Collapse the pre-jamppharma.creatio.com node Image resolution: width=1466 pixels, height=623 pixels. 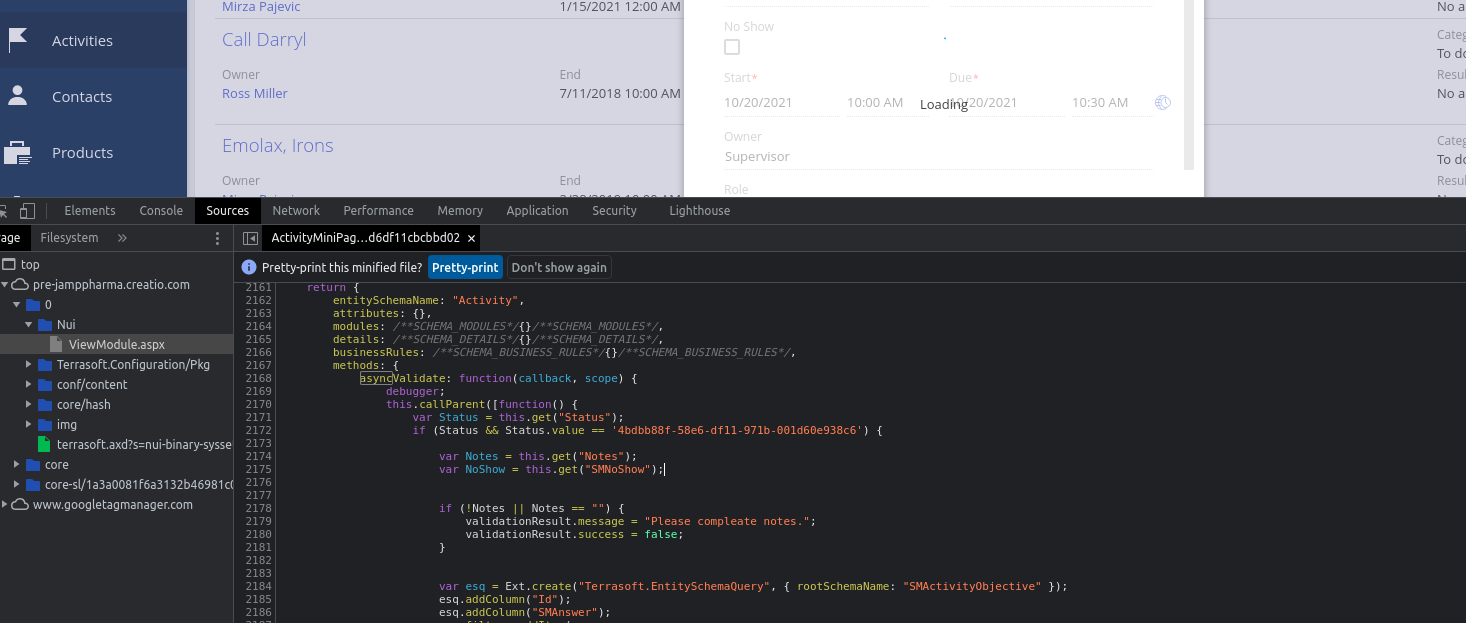[x=5, y=284]
